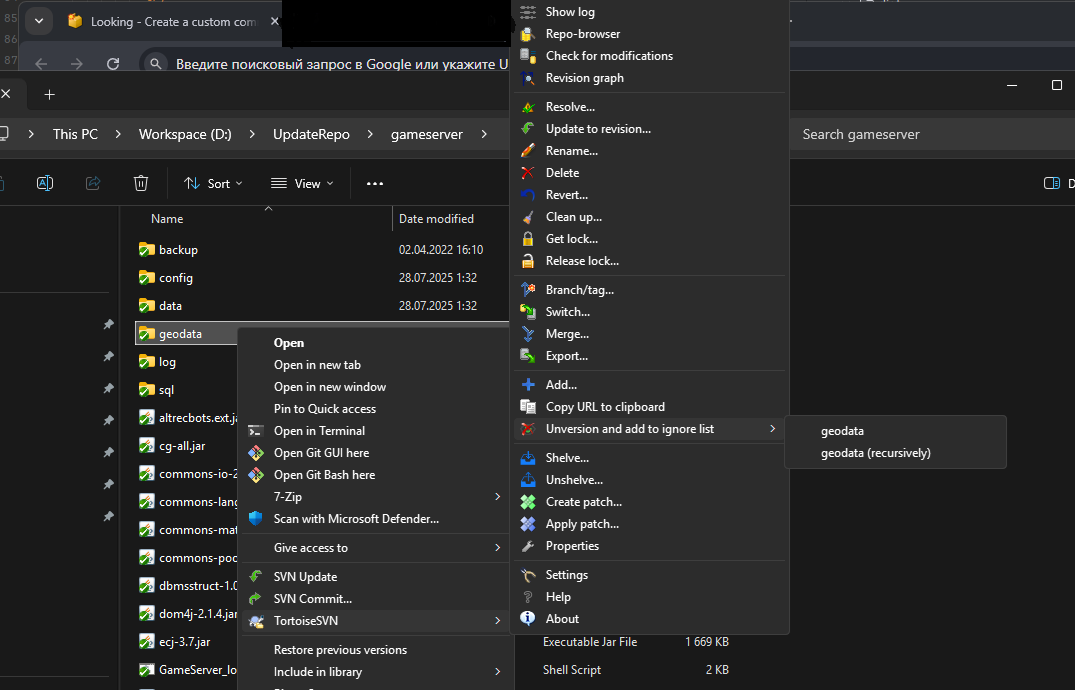The image size is (1075, 690).
Task: Select the cg-all.jar file
Action: (x=182, y=446)
